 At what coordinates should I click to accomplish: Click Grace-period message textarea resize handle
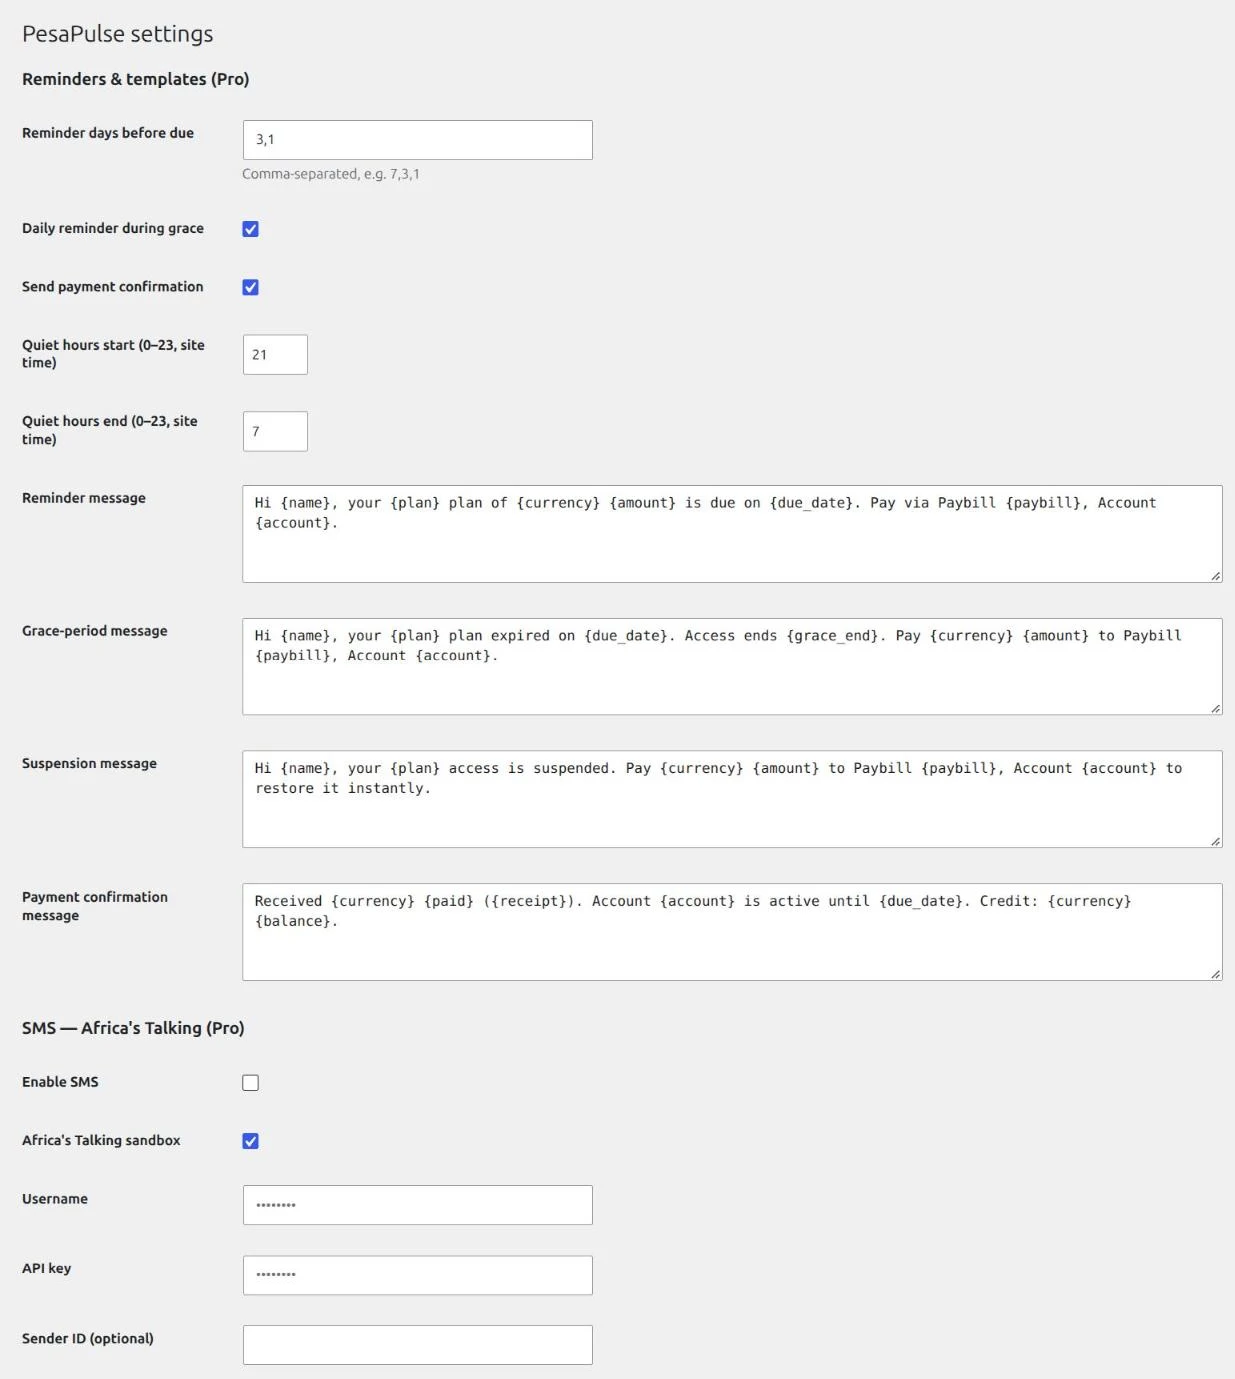point(1215,708)
